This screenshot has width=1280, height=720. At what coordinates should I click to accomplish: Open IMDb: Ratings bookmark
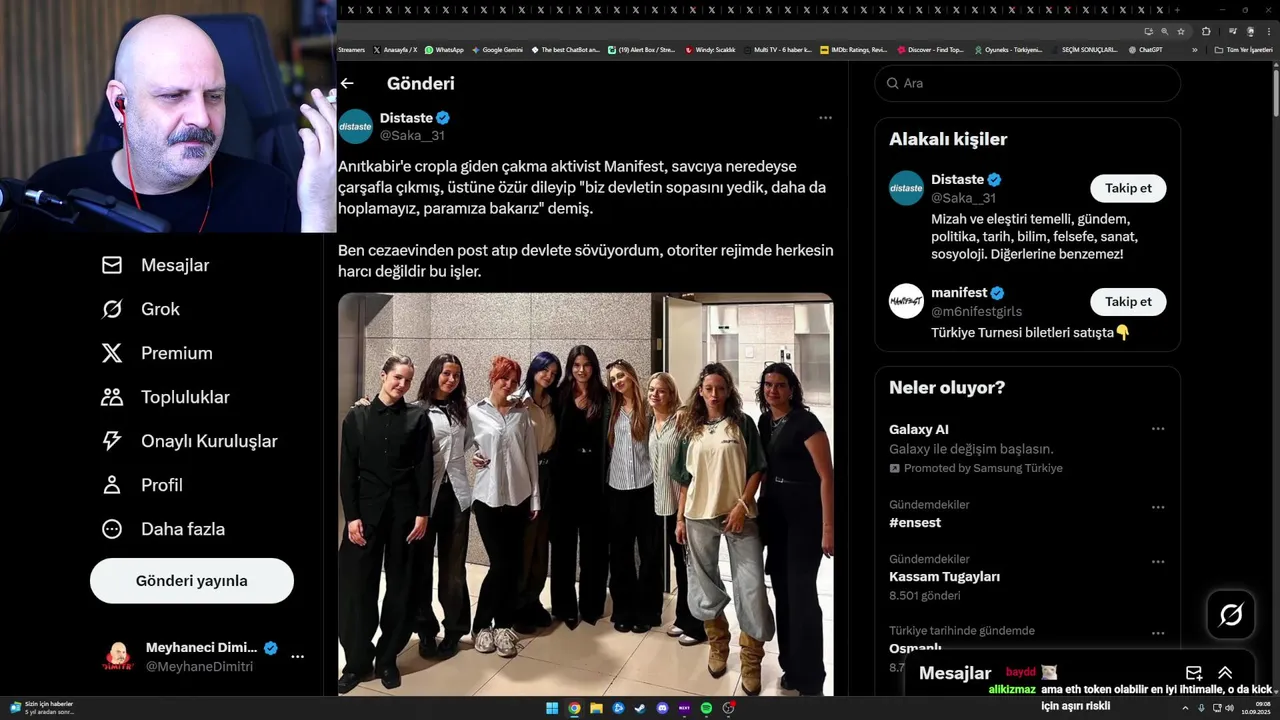pos(853,49)
